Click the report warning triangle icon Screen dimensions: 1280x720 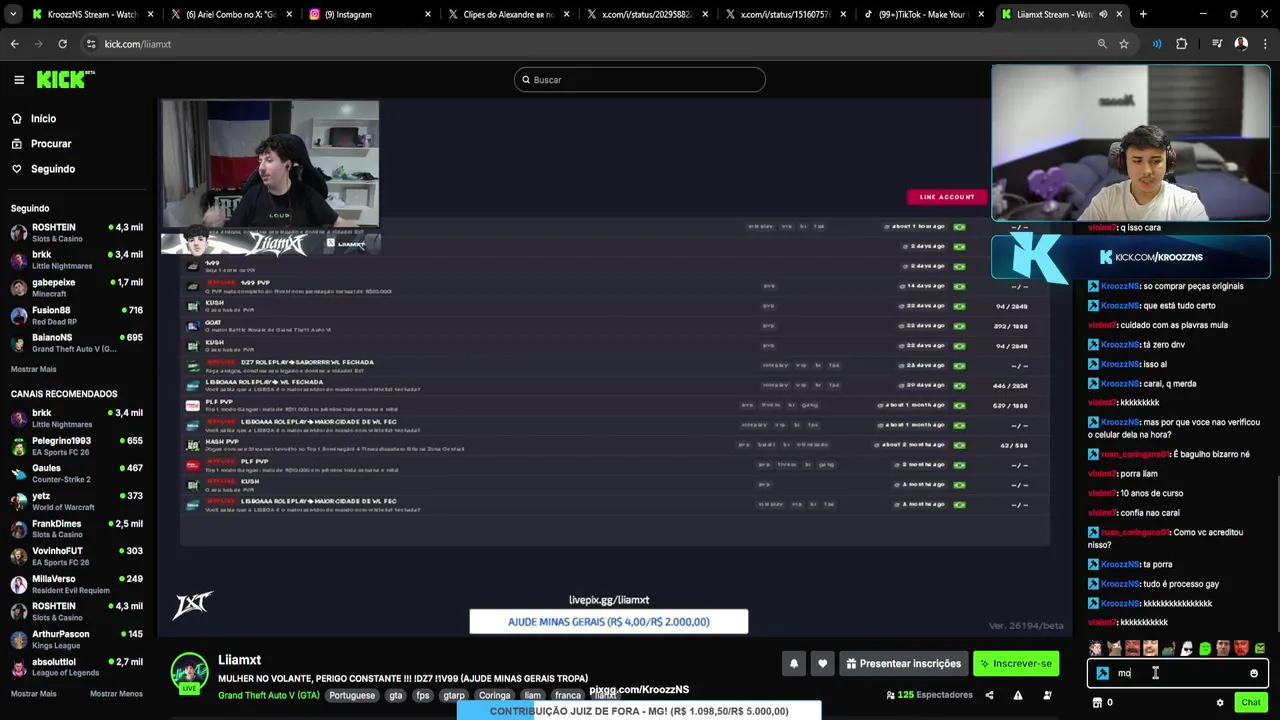1018,695
